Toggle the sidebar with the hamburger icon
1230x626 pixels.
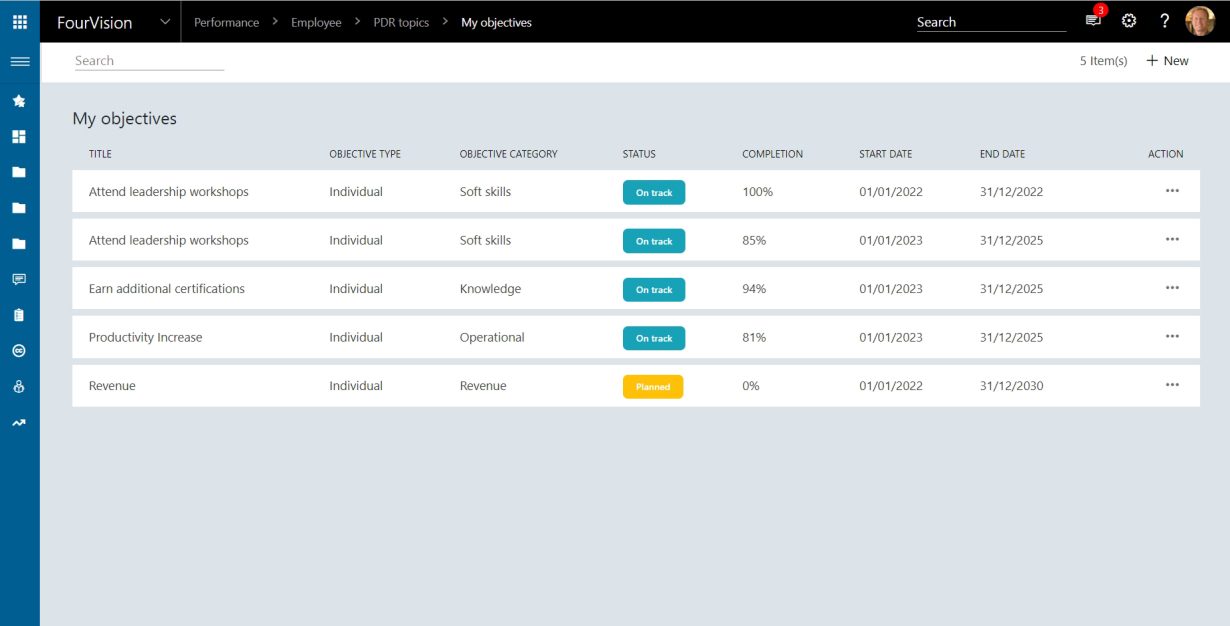pos(19,60)
